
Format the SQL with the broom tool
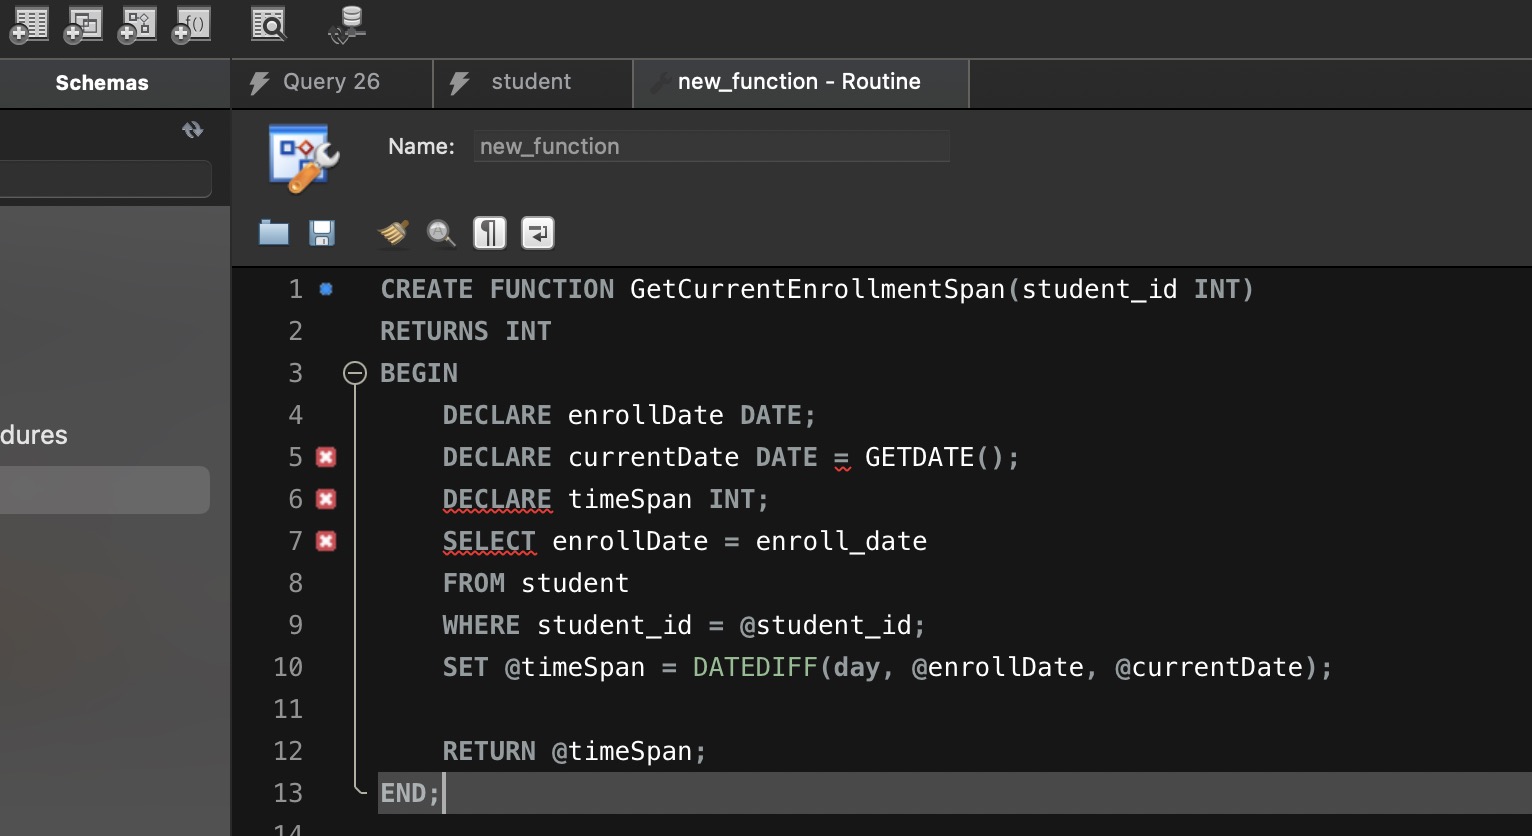pos(392,232)
